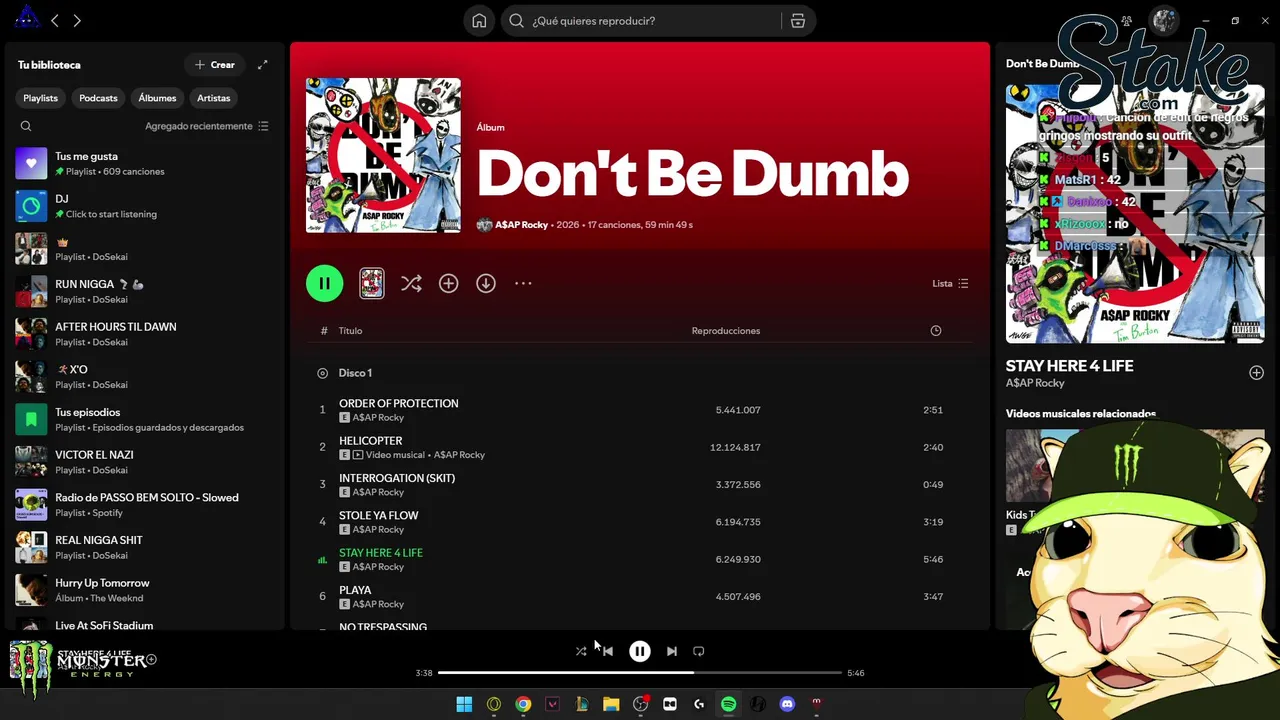Open the Lista view dropdown

pos(950,284)
